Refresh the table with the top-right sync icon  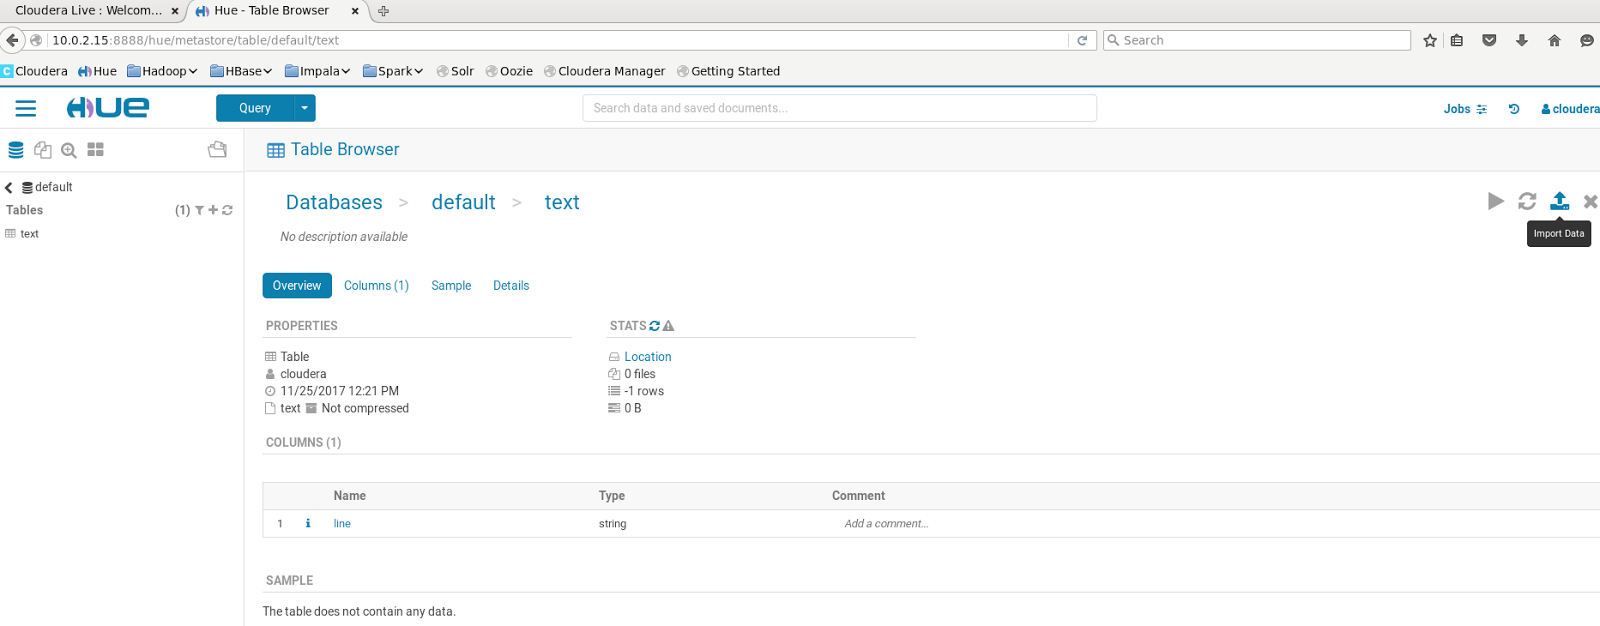pos(1527,201)
